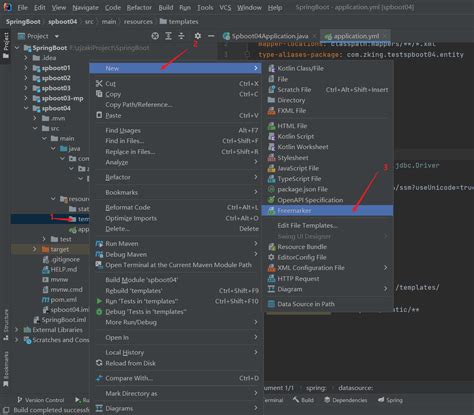Expand the spboot01 module in tree
The image size is (474, 415).
tap(26, 68)
